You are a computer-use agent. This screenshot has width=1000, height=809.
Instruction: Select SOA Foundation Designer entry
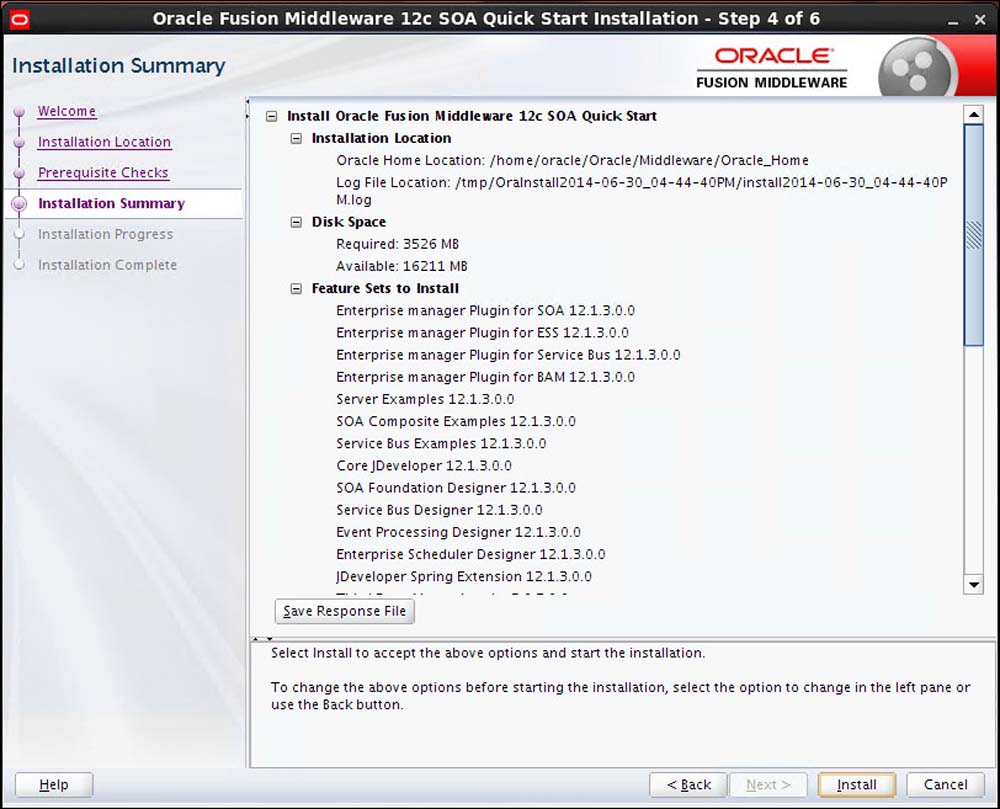pos(456,488)
